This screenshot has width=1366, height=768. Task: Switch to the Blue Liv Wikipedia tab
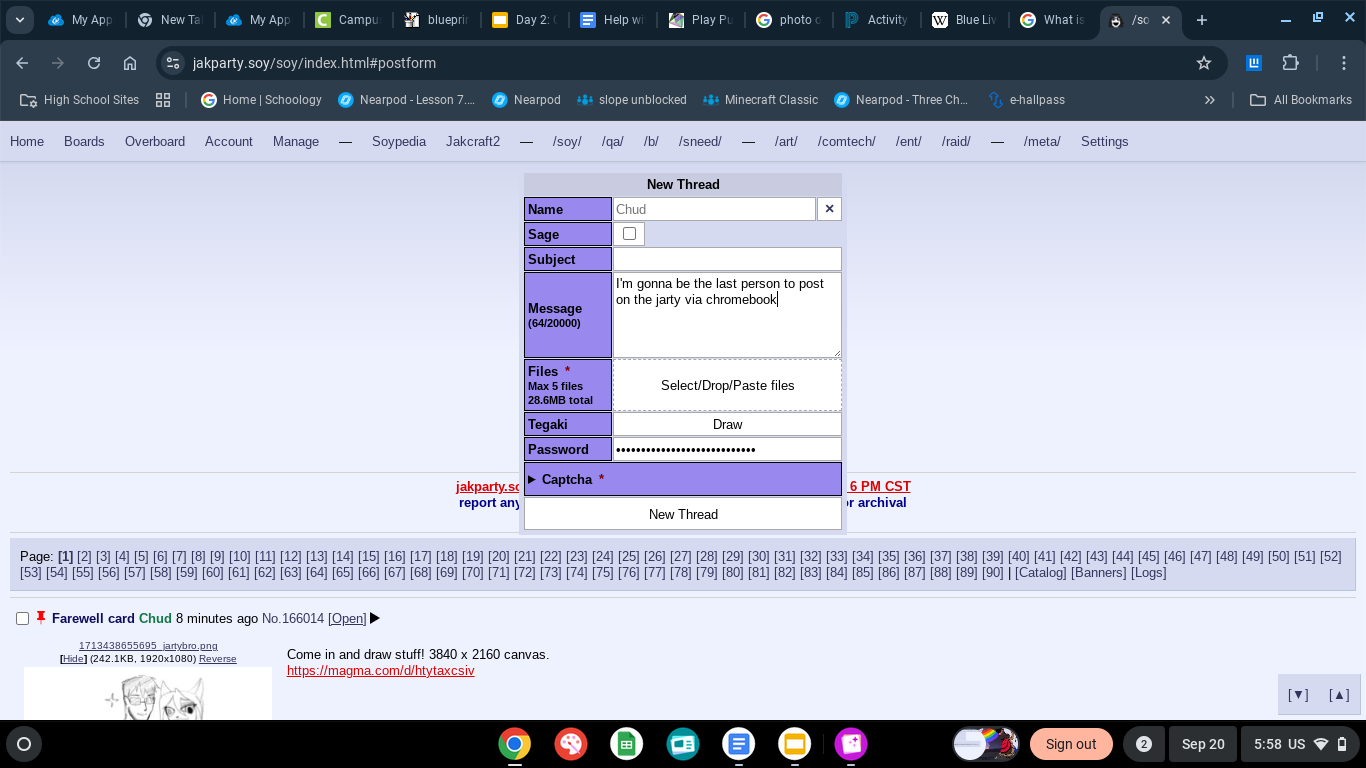964,20
